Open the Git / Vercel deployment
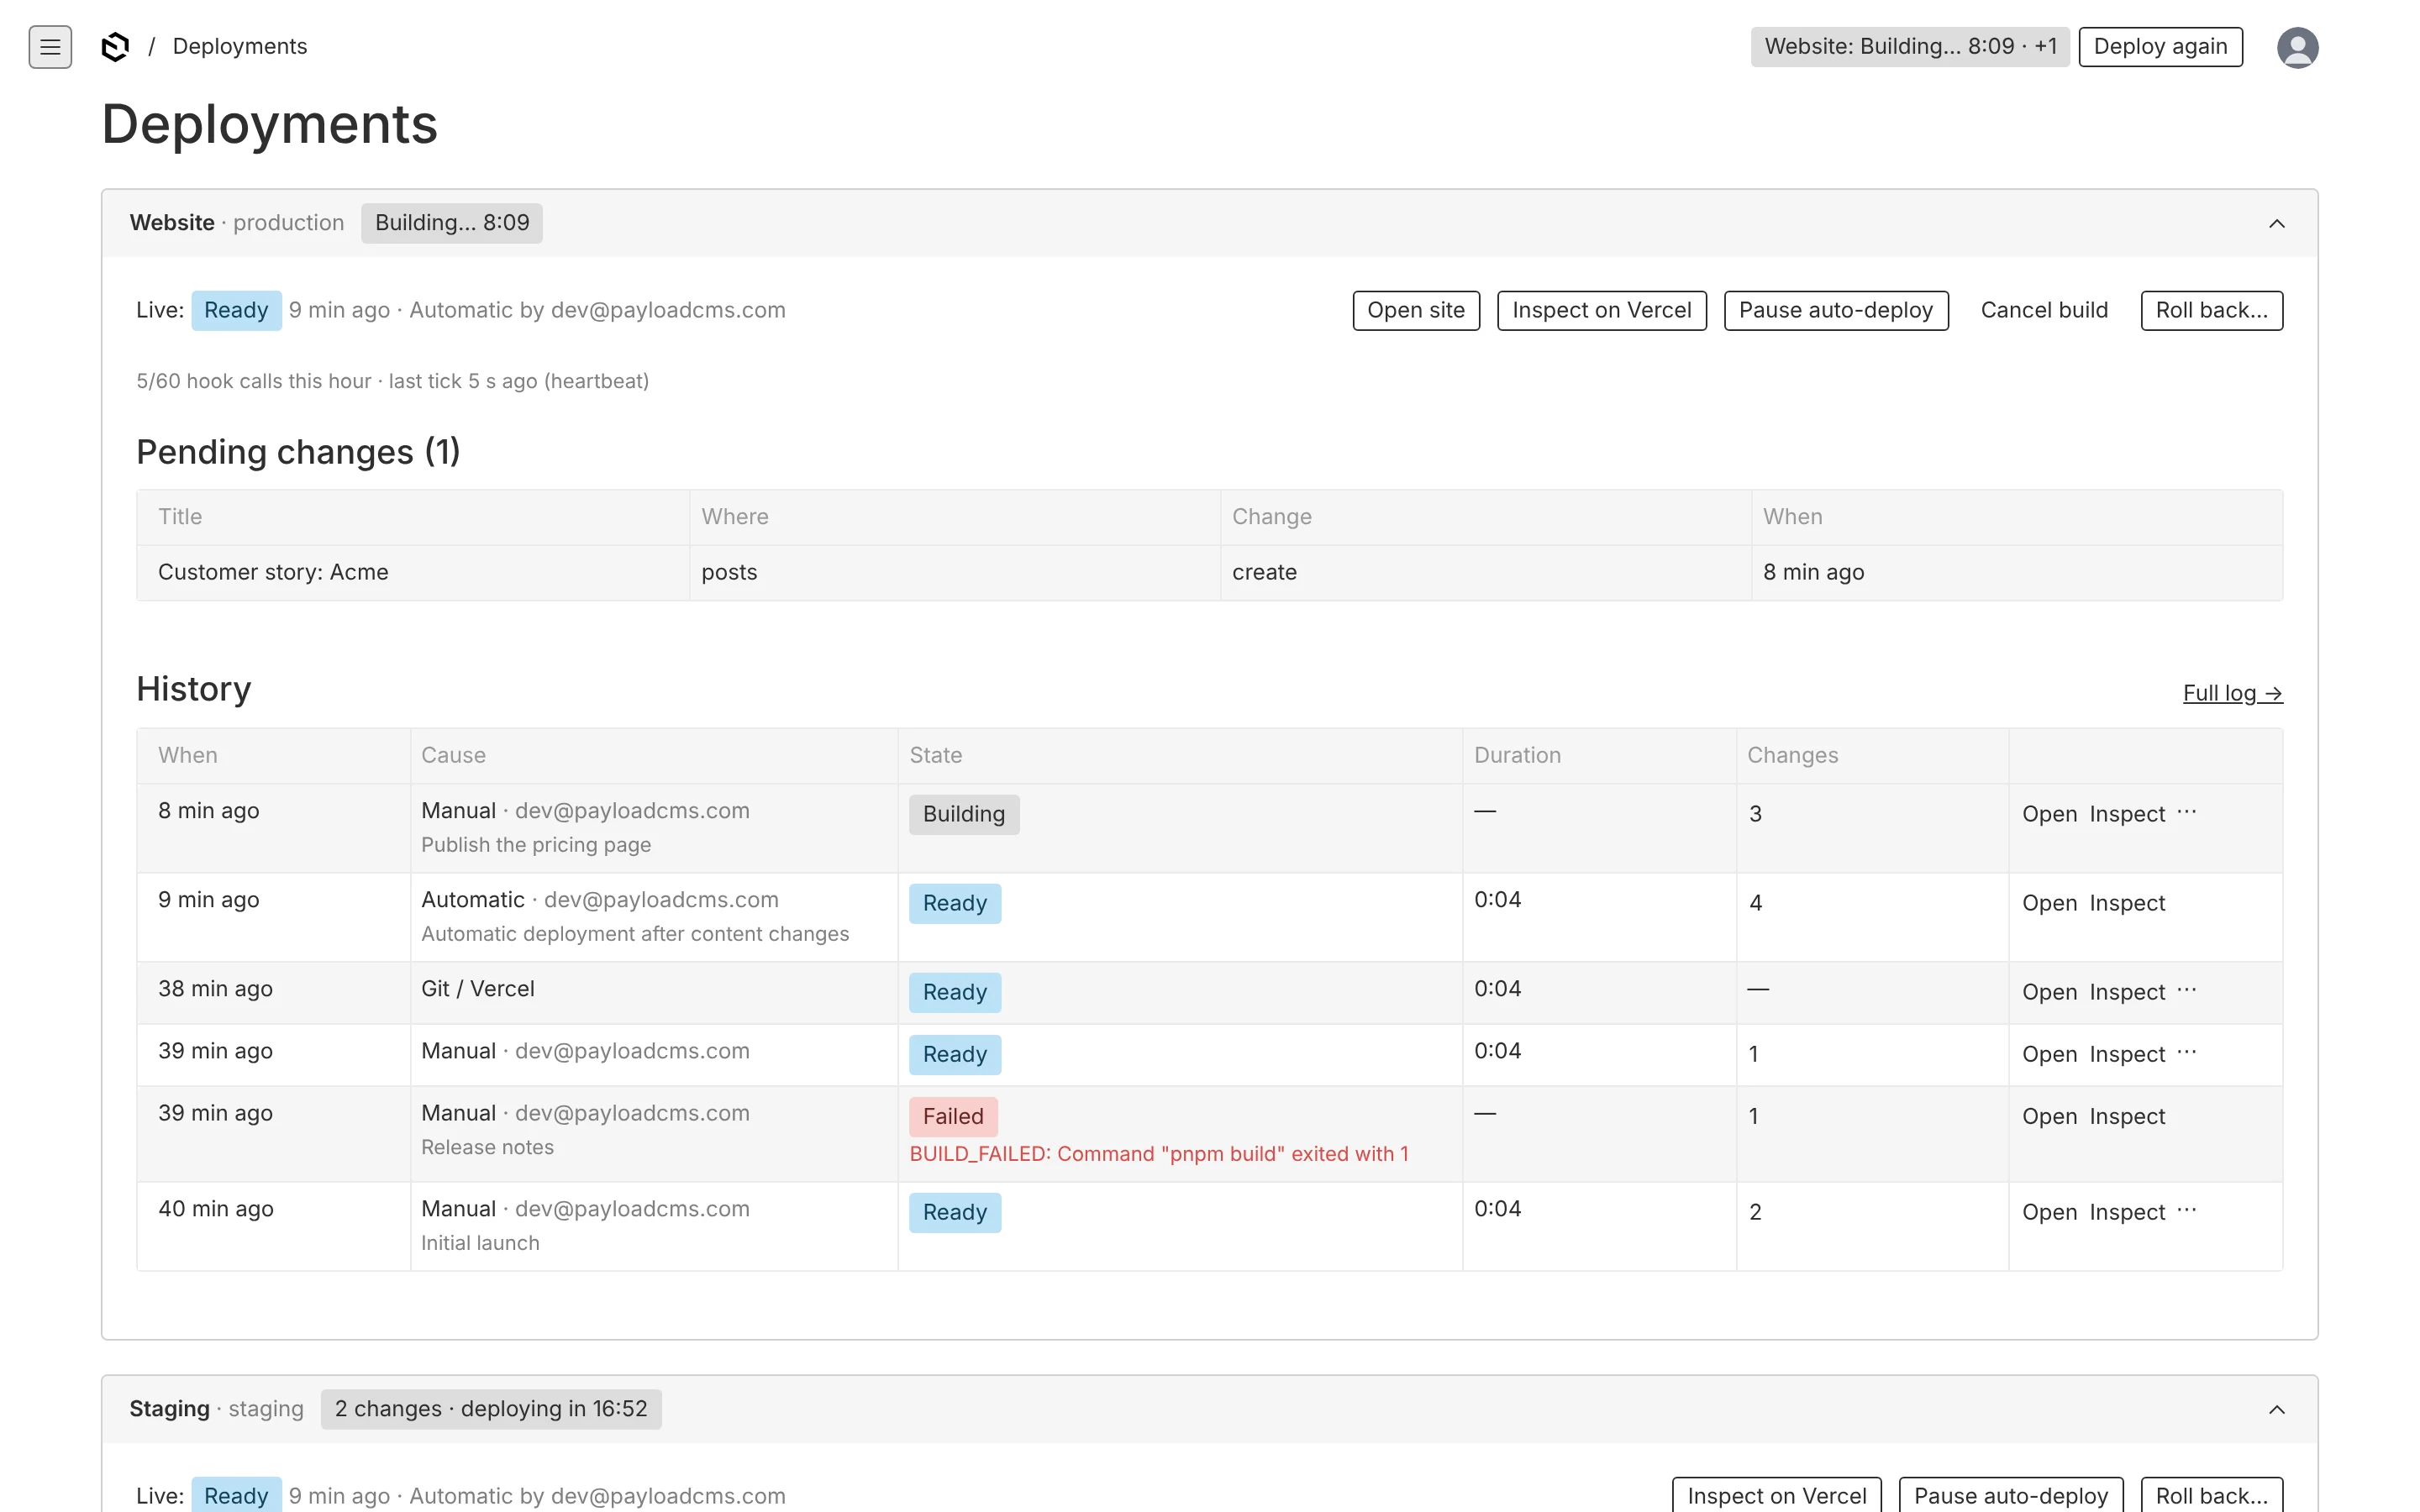2420x1512 pixels. pos(2049,992)
